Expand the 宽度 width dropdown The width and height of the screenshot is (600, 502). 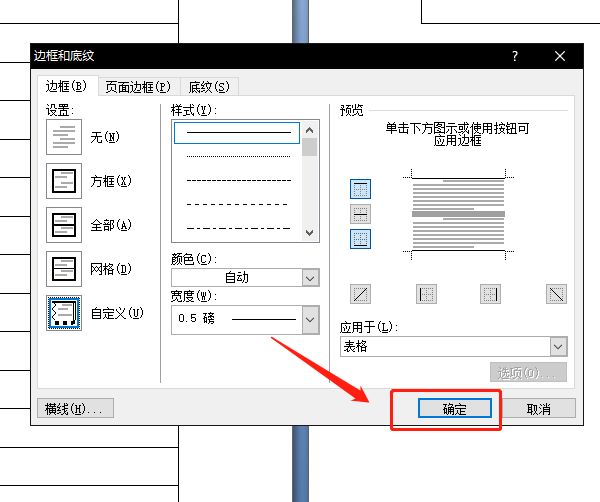(310, 319)
